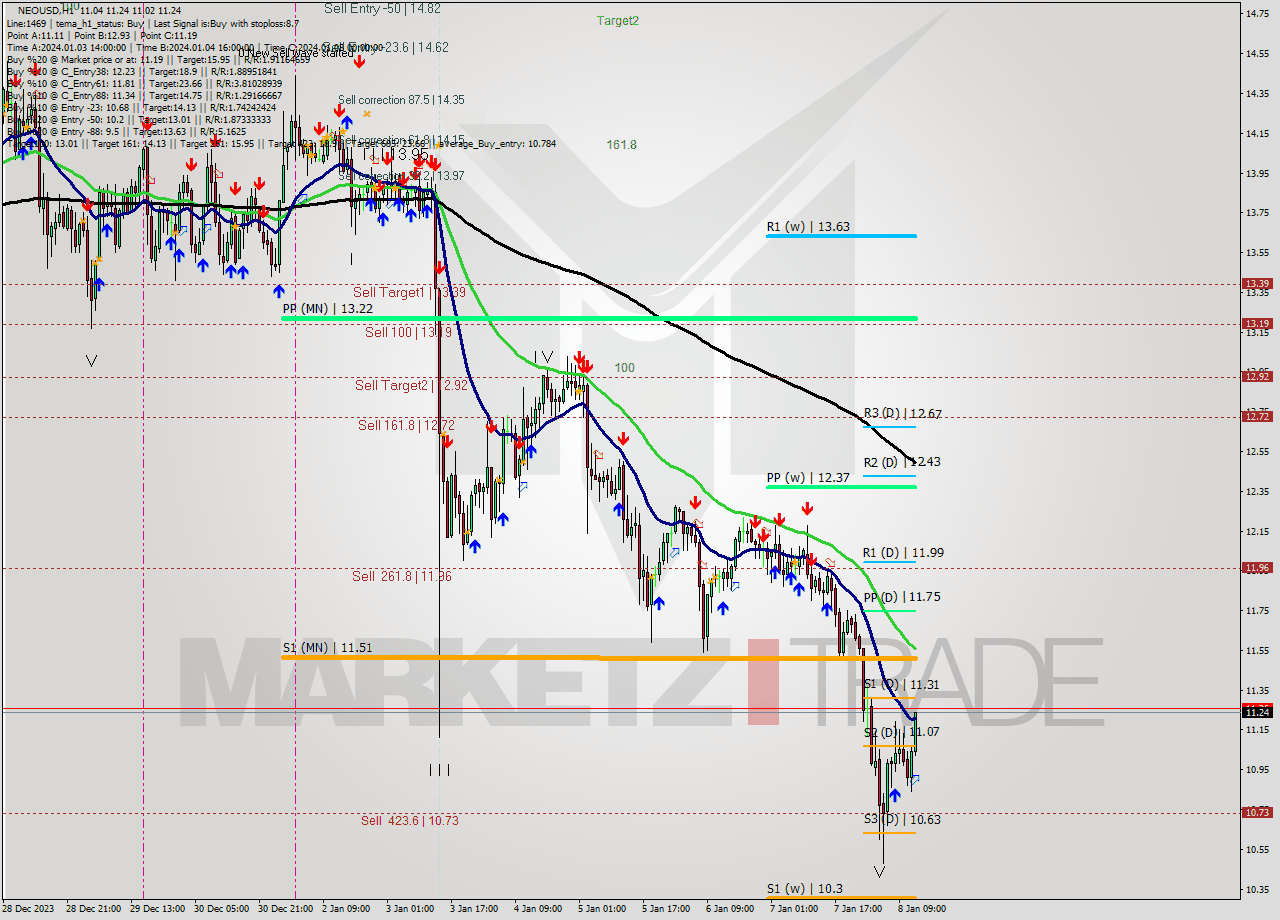Click the red 13.19 price tag on the axis
Viewport: 1280px width, 920px height.
pos(1257,324)
